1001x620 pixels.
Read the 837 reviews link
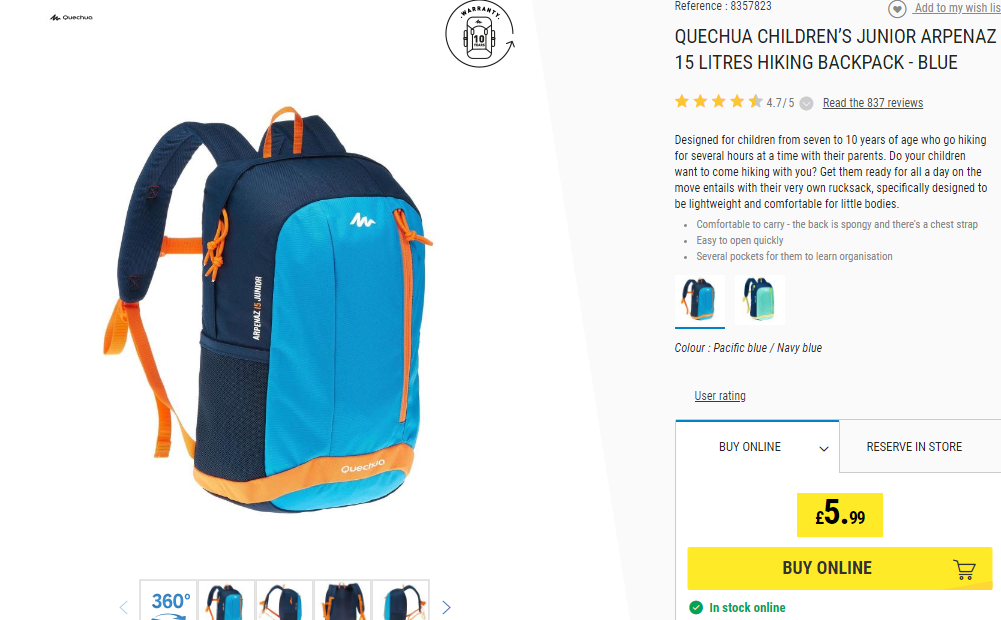tap(873, 103)
